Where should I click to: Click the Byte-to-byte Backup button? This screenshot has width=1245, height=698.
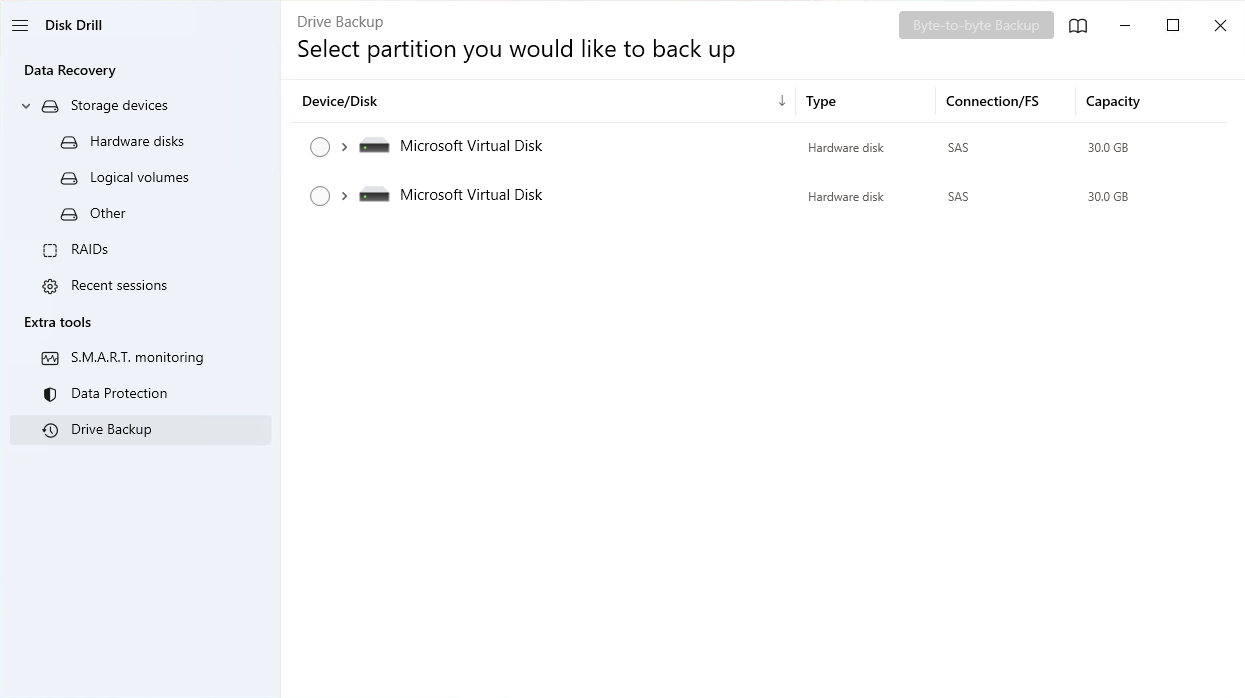point(976,25)
